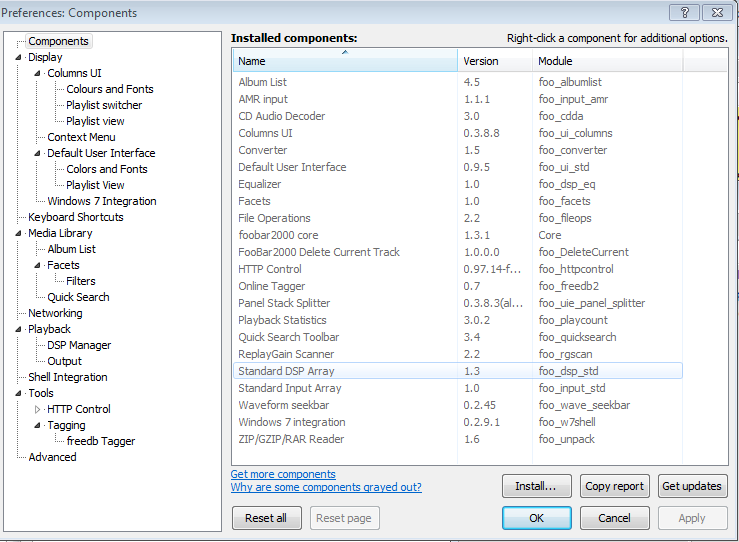Select the Converter component row
This screenshot has height=542, width=739.
coord(458,150)
